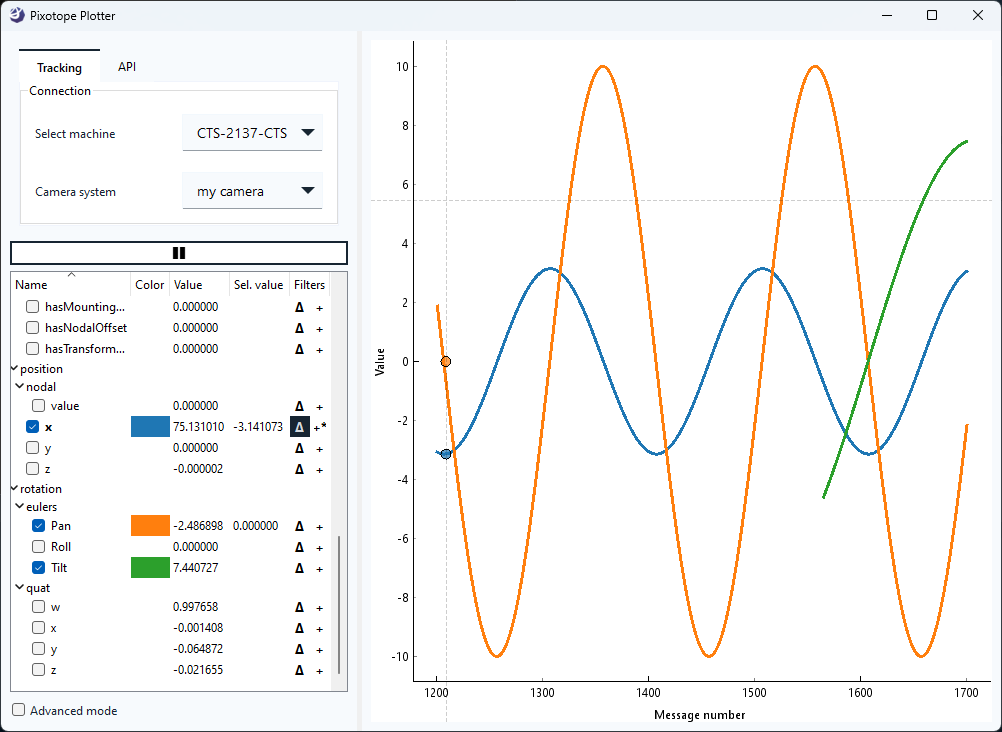Add a filter to the Roll row
Viewport: 1002px width, 732px height.
tap(320, 547)
